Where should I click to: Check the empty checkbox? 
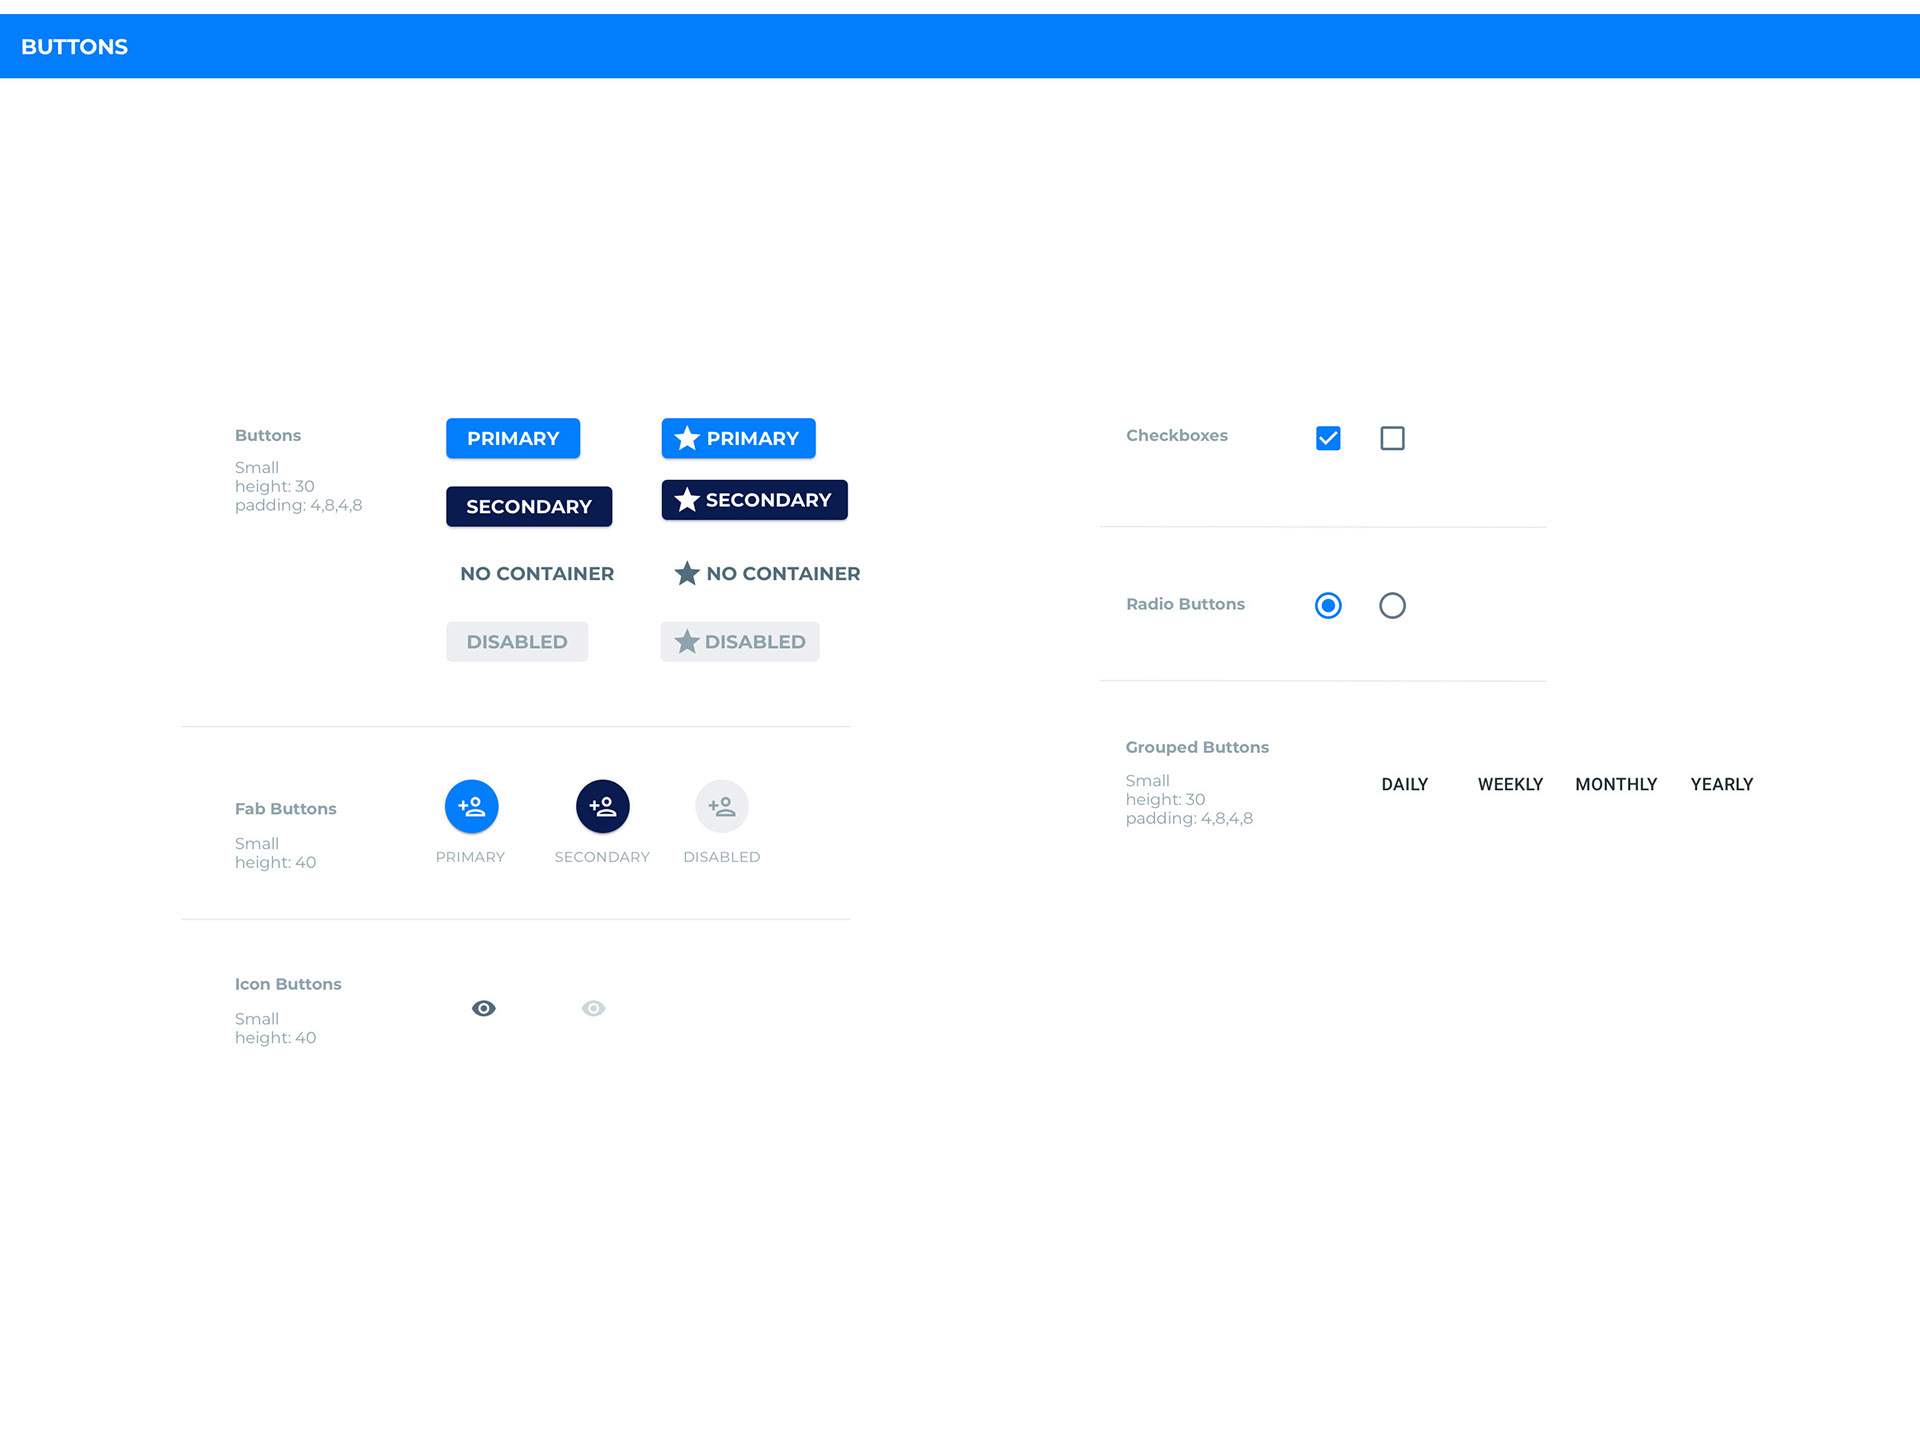(1392, 438)
